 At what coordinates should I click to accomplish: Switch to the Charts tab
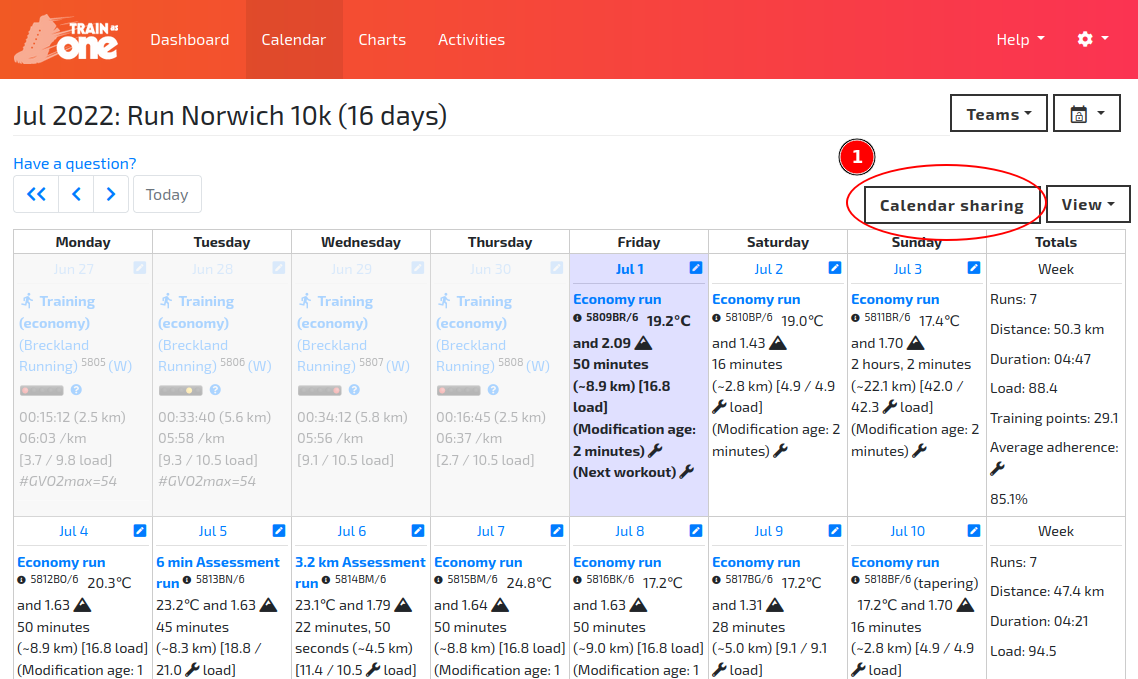click(x=382, y=39)
